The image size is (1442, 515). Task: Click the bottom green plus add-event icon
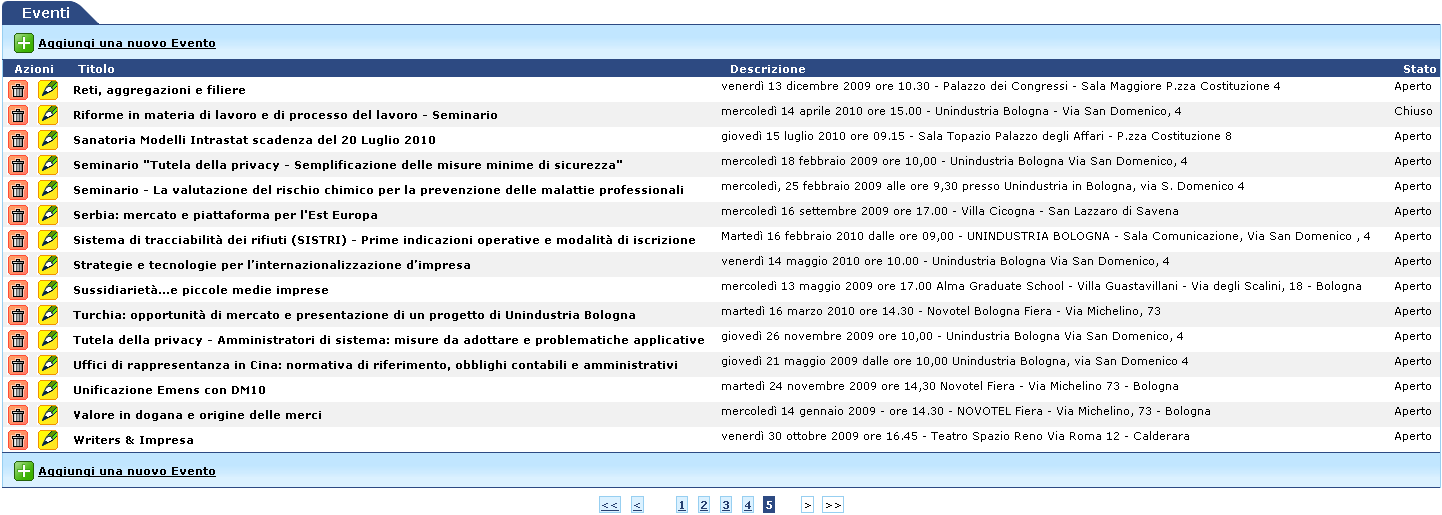[x=24, y=471]
